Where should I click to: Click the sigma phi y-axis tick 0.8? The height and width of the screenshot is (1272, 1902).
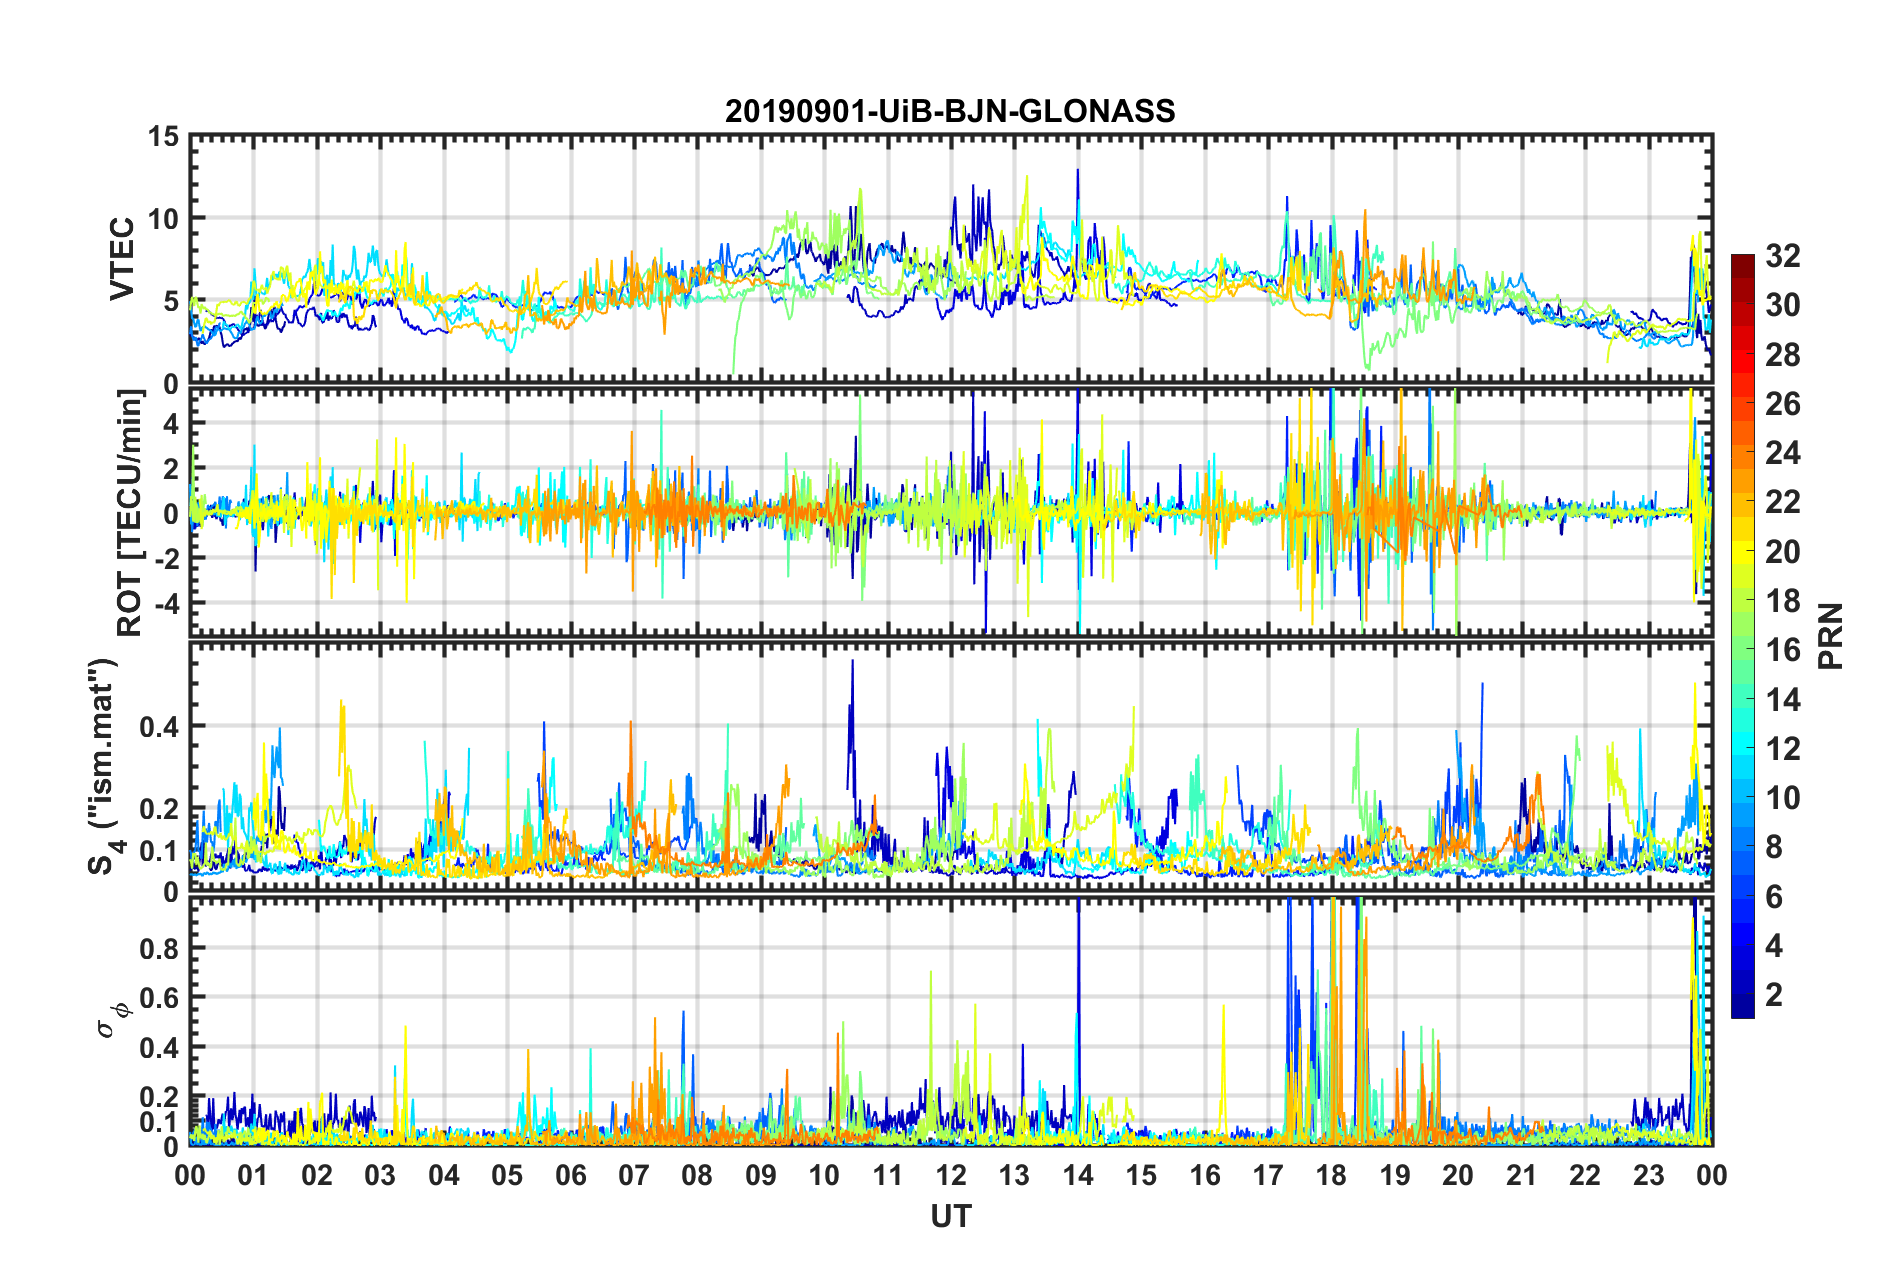159,948
